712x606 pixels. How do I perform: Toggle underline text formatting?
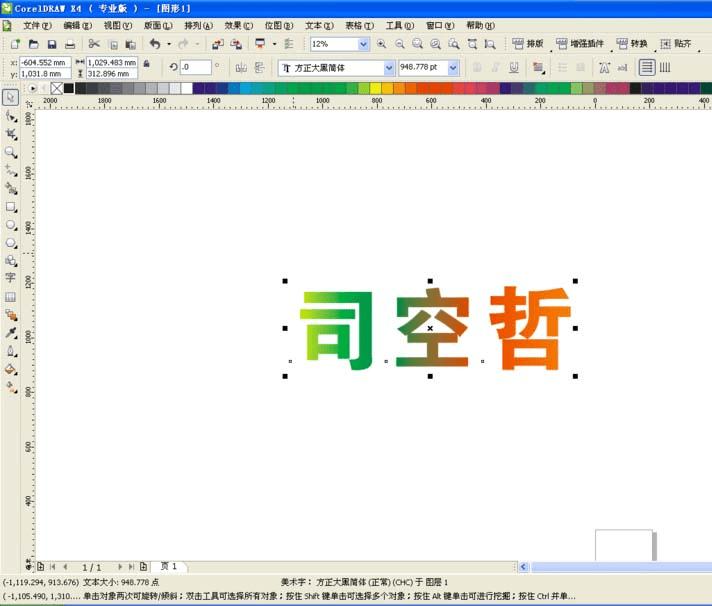coord(514,68)
